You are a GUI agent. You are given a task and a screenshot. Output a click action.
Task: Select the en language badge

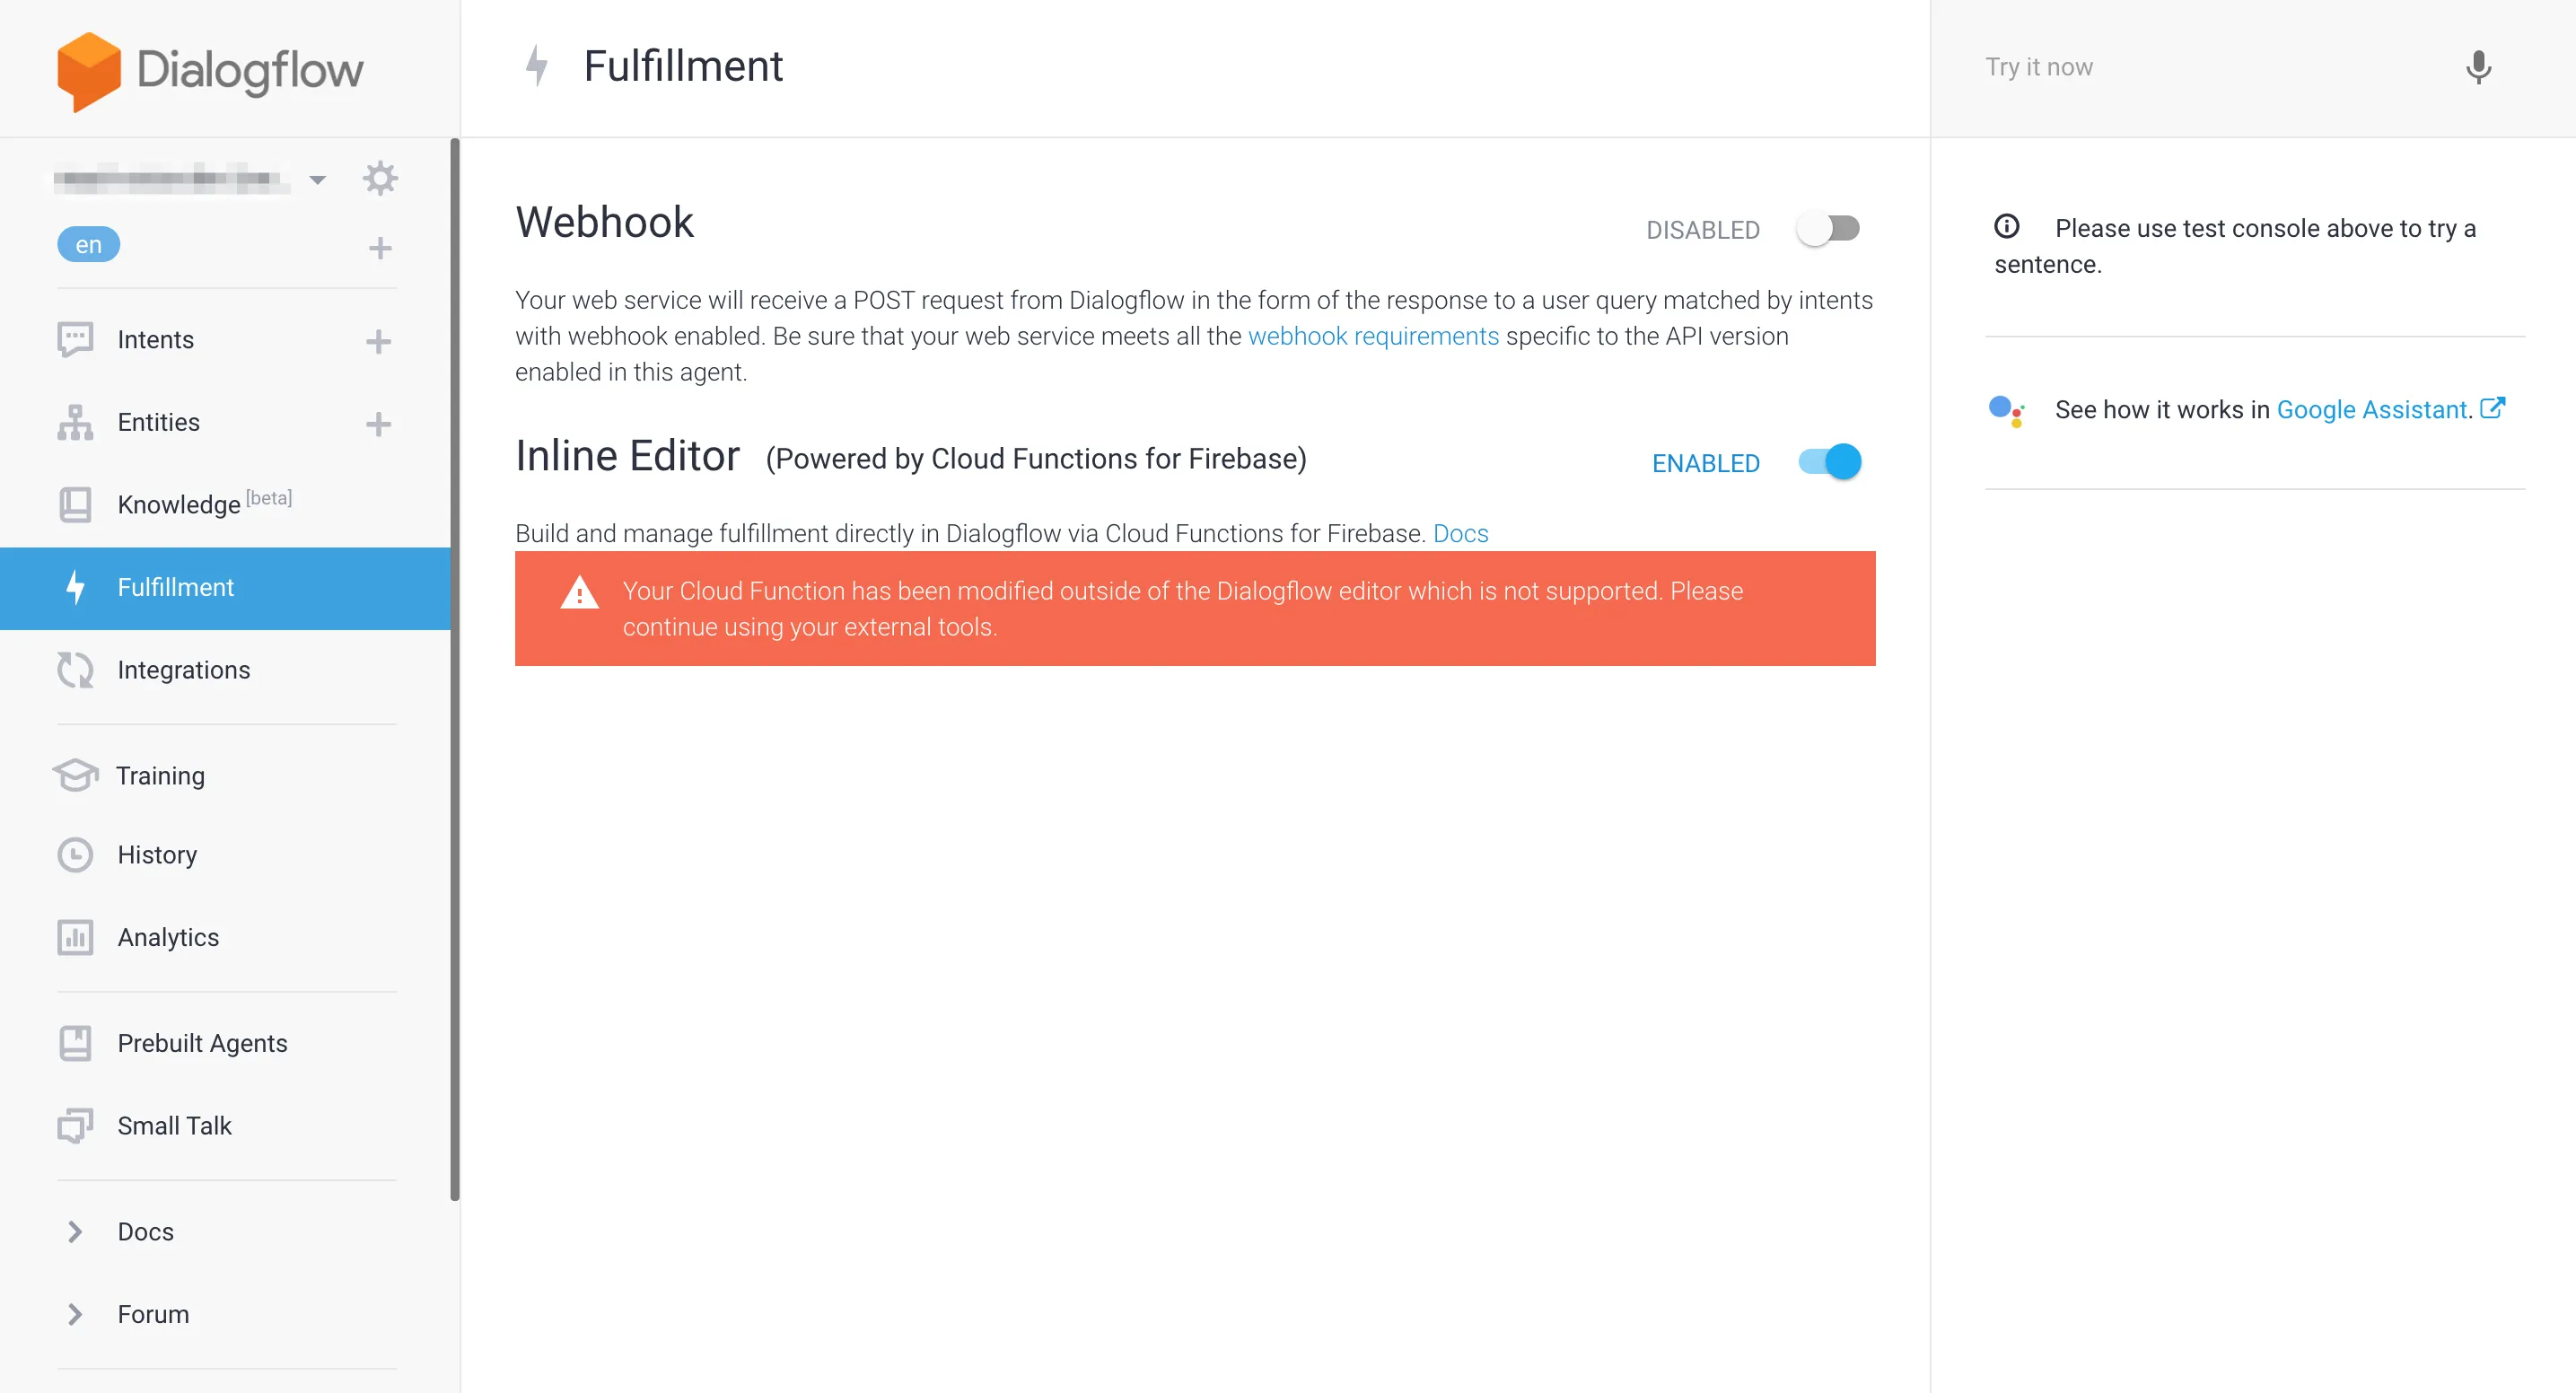click(88, 245)
